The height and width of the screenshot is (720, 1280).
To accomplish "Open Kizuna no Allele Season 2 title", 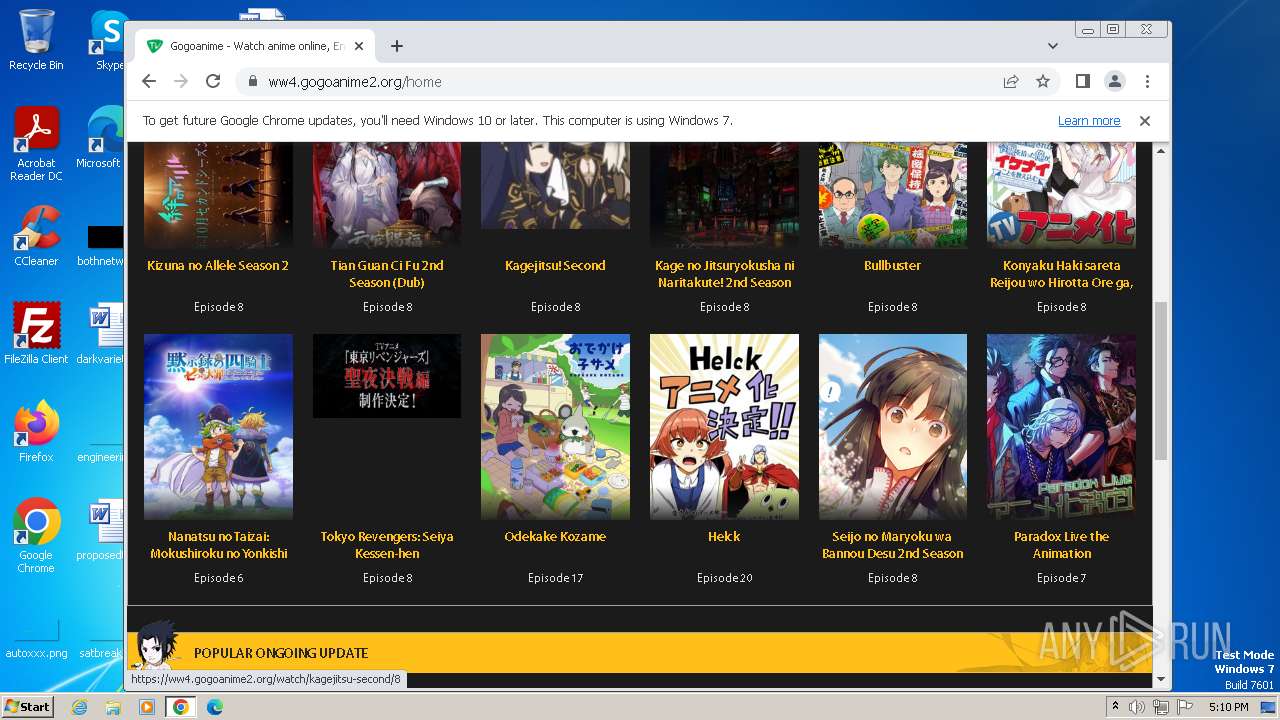I will click(x=218, y=266).
